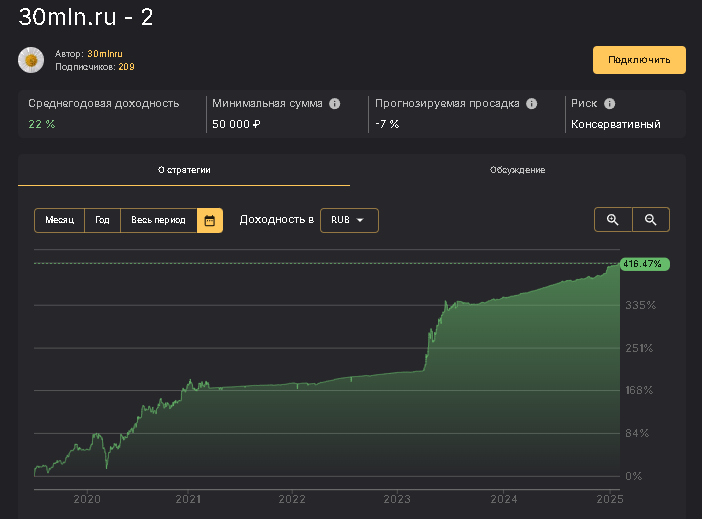Click info icon next to Прогнозируемая просадка

(x=532, y=103)
